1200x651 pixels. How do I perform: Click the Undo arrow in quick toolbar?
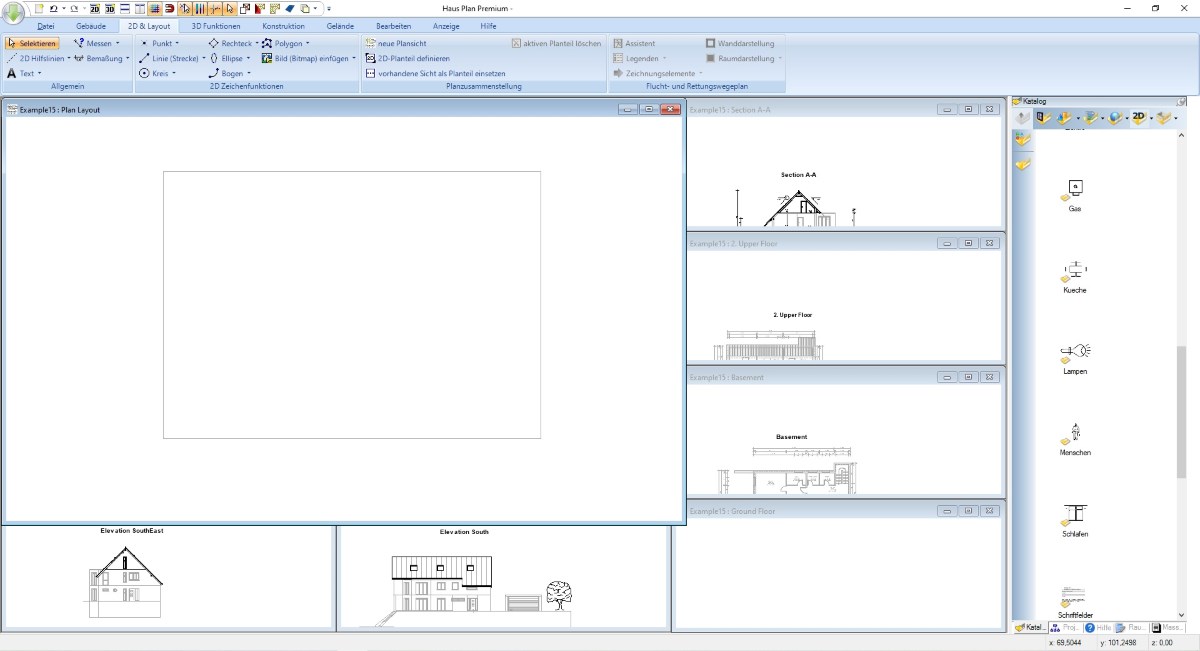(x=53, y=8)
